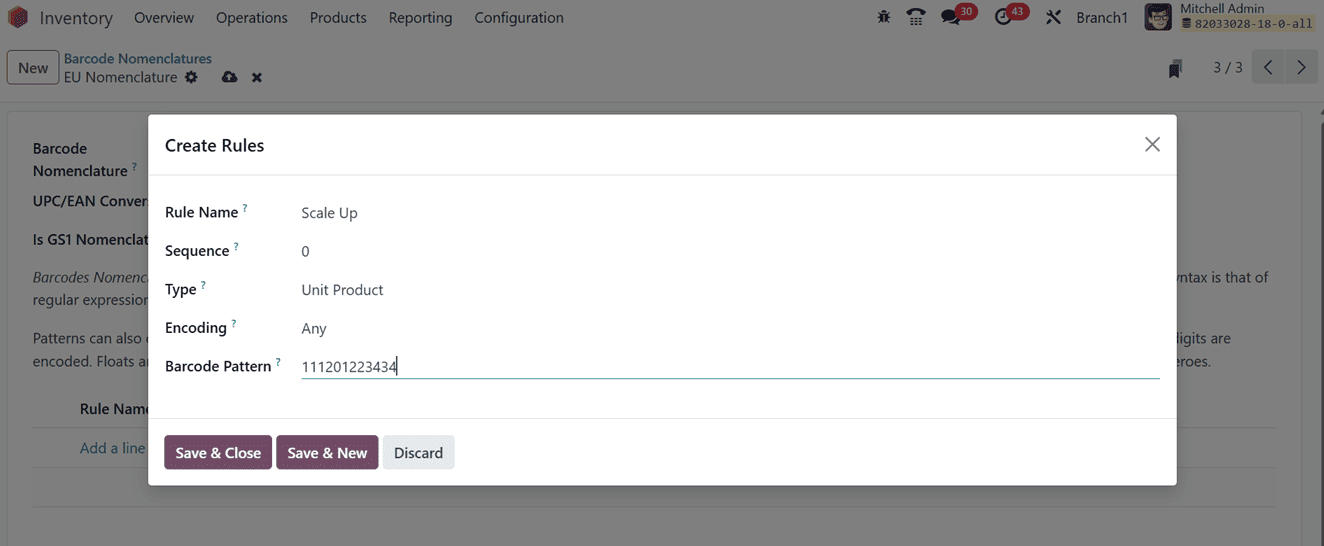This screenshot has width=1324, height=546.
Task: Show help tooltip for Encoding
Action: coord(234,323)
